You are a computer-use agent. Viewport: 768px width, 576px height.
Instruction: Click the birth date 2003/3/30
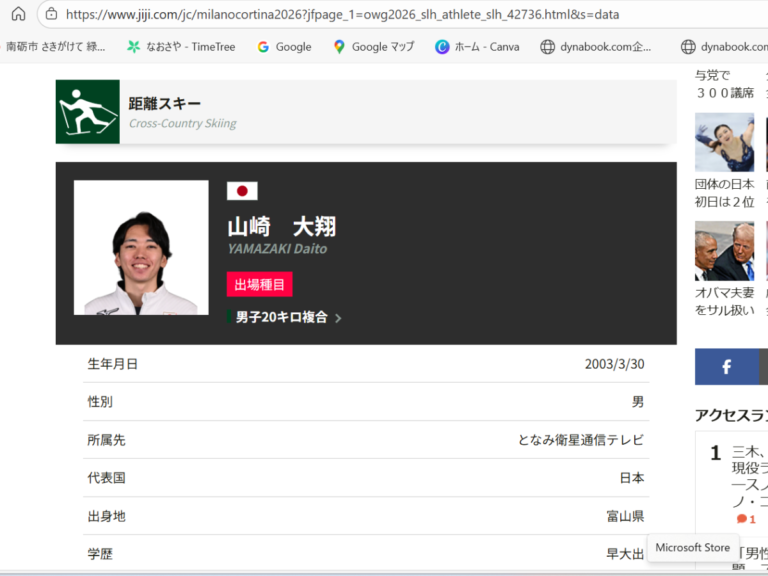(615, 364)
